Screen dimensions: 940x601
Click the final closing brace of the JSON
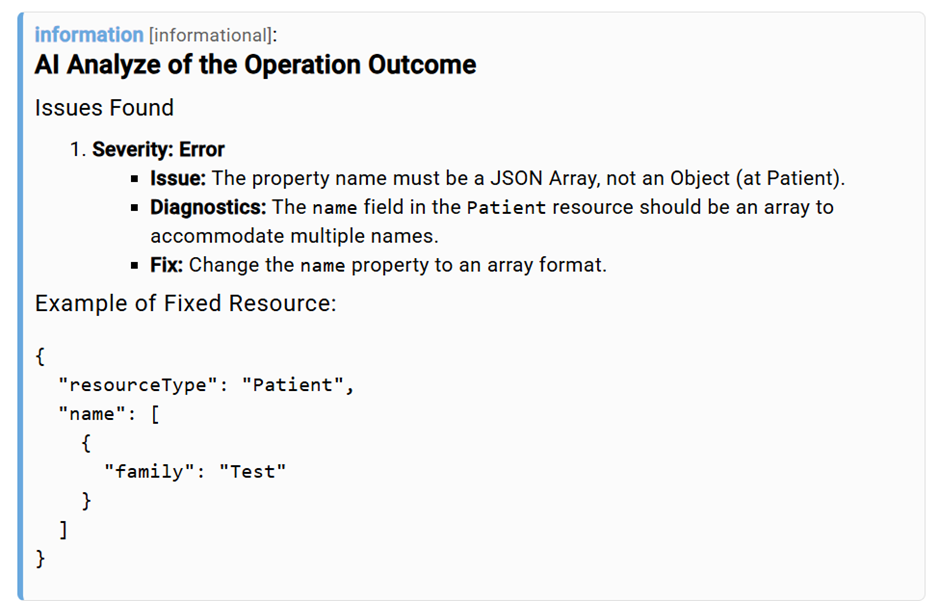pos(40,558)
